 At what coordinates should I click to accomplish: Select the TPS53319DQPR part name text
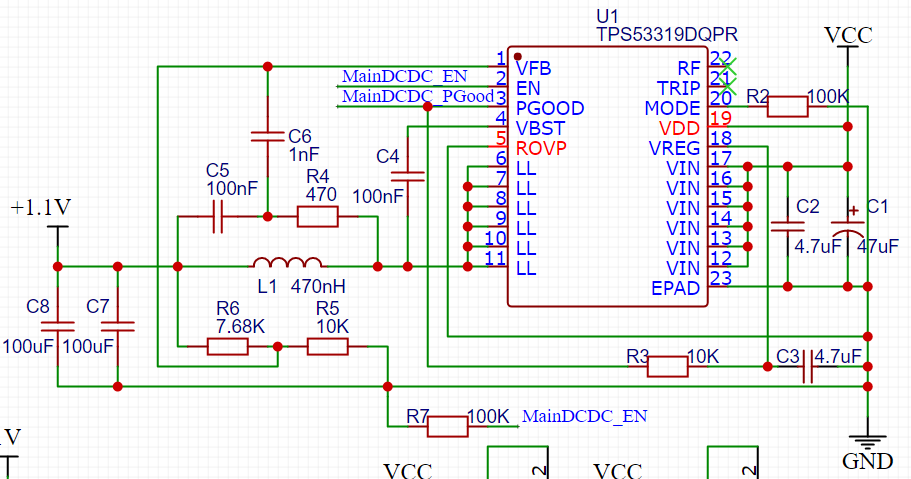(667, 34)
